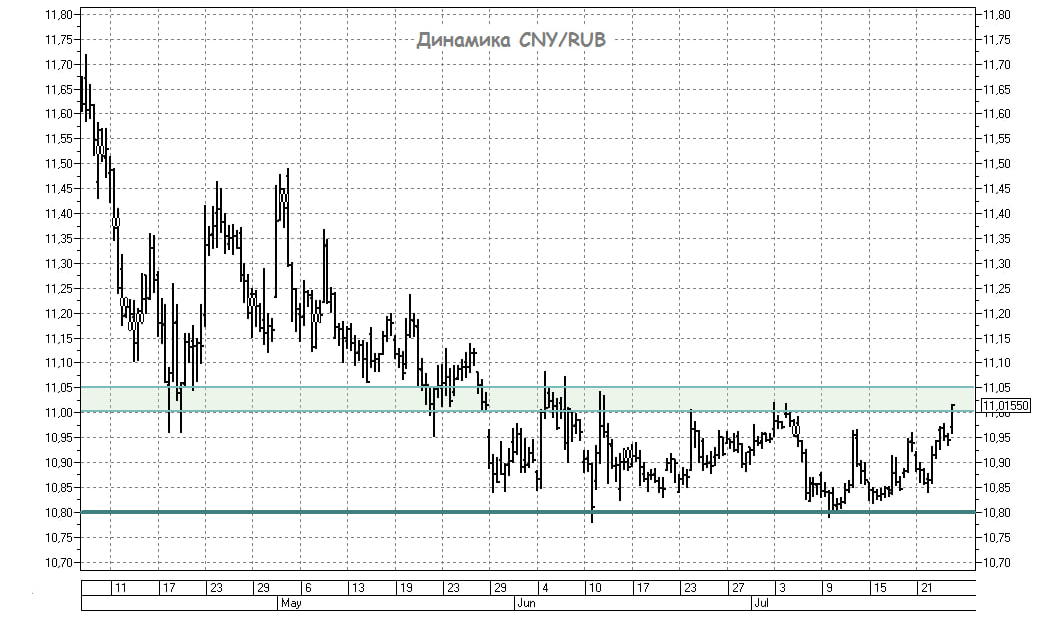Click 10,70 on the left price axis
The height and width of the screenshot is (622, 1037).
(x=60, y=562)
